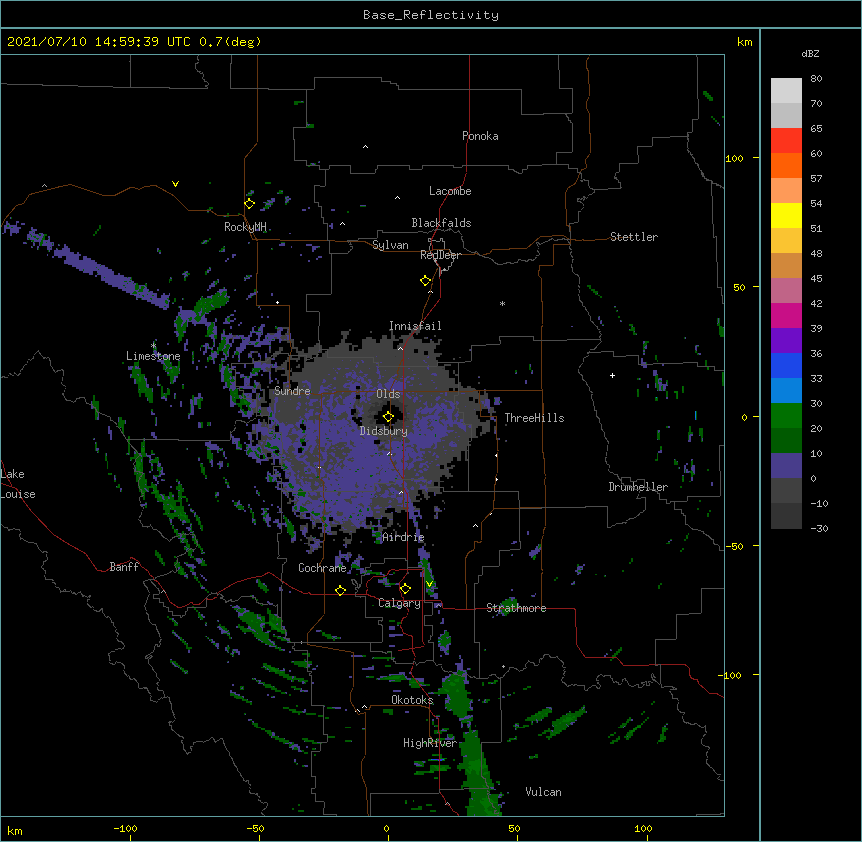Screen dimensions: 862x842
Task: Click the km unit label at top right
Action: click(744, 42)
